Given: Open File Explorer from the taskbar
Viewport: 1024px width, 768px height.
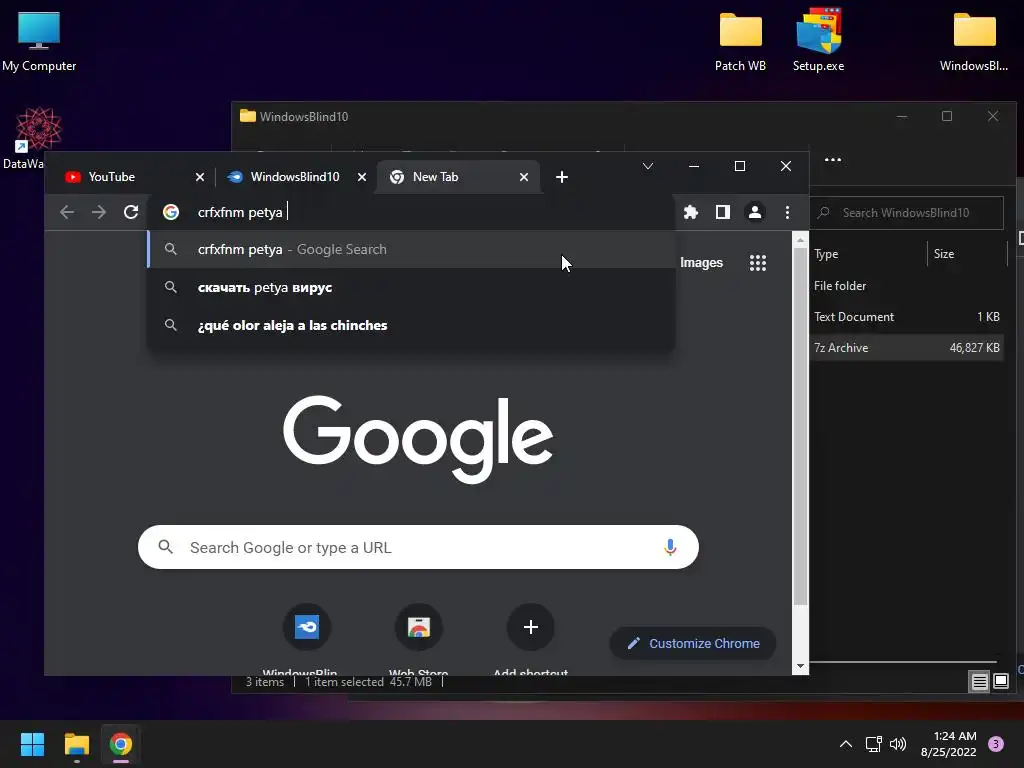Looking at the screenshot, I should pos(77,744).
